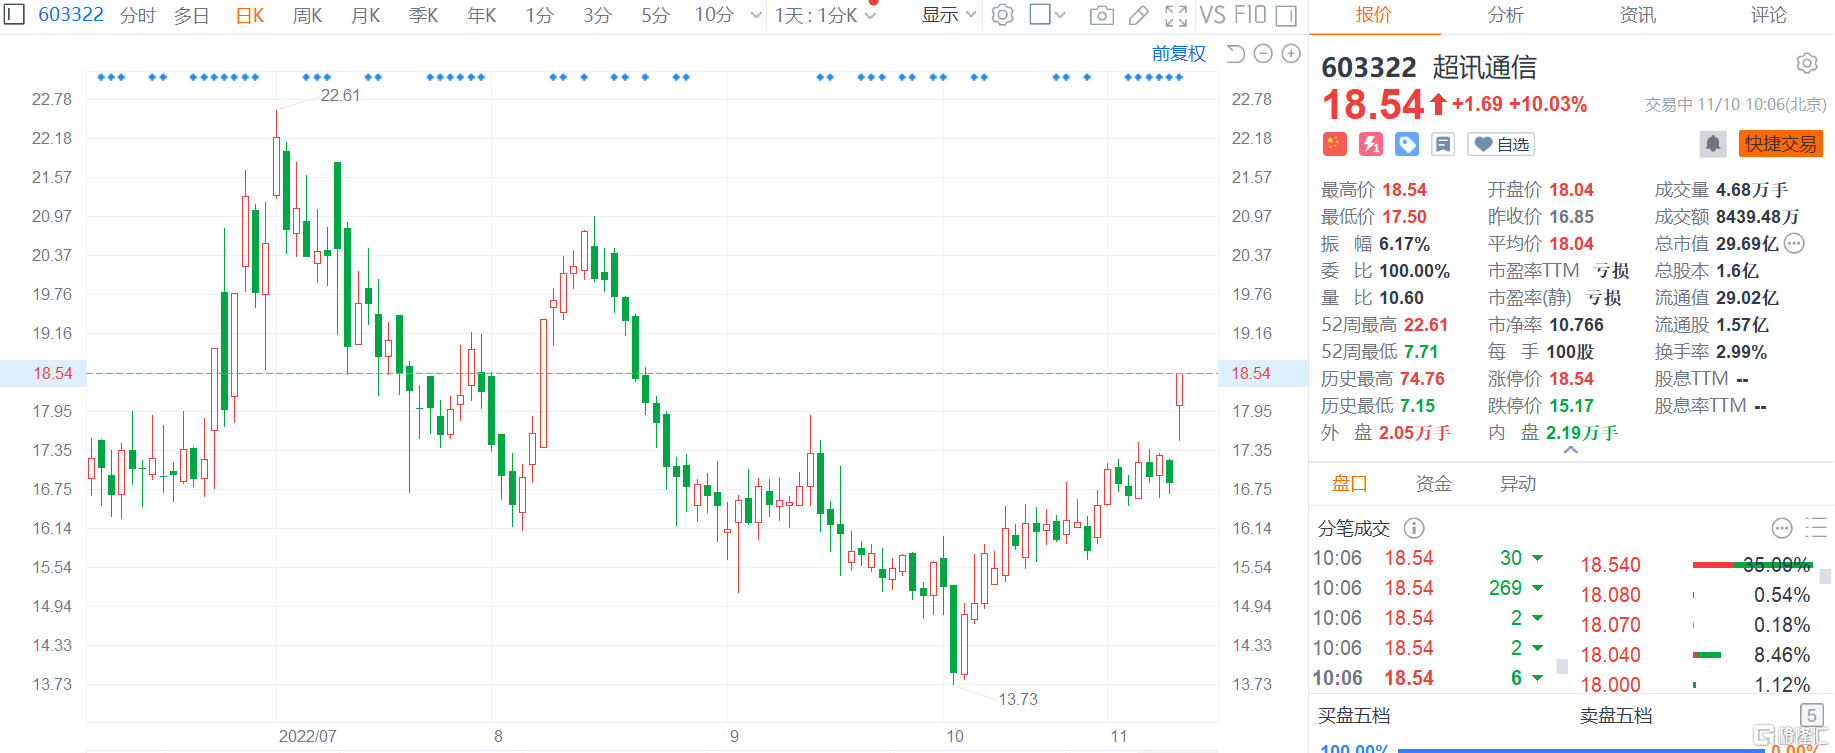The image size is (1835, 753).
Task: Click 涨停价 18.54 value
Action: pos(1571,379)
